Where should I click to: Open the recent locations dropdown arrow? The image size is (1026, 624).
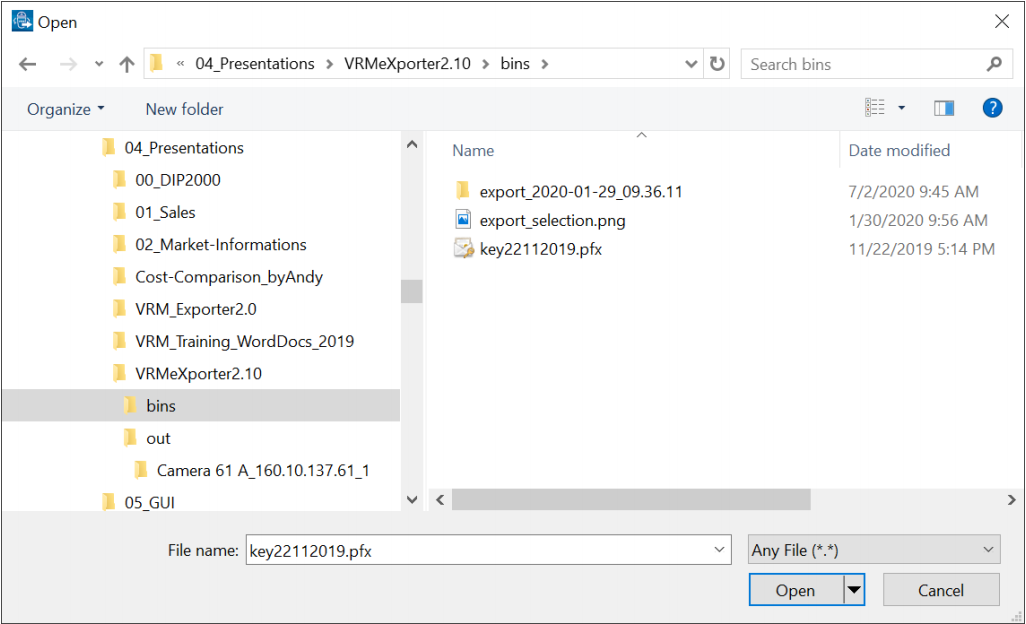[x=98, y=64]
